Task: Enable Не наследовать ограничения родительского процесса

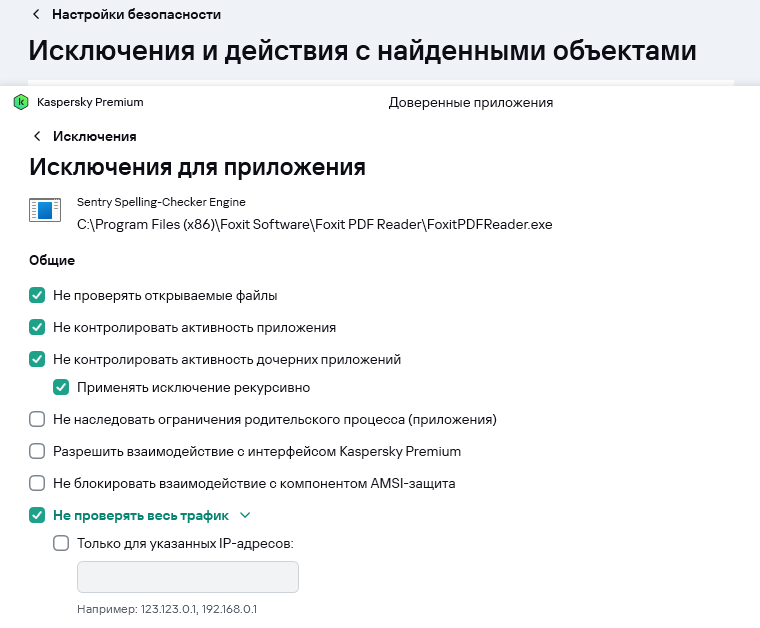Action: tap(37, 419)
